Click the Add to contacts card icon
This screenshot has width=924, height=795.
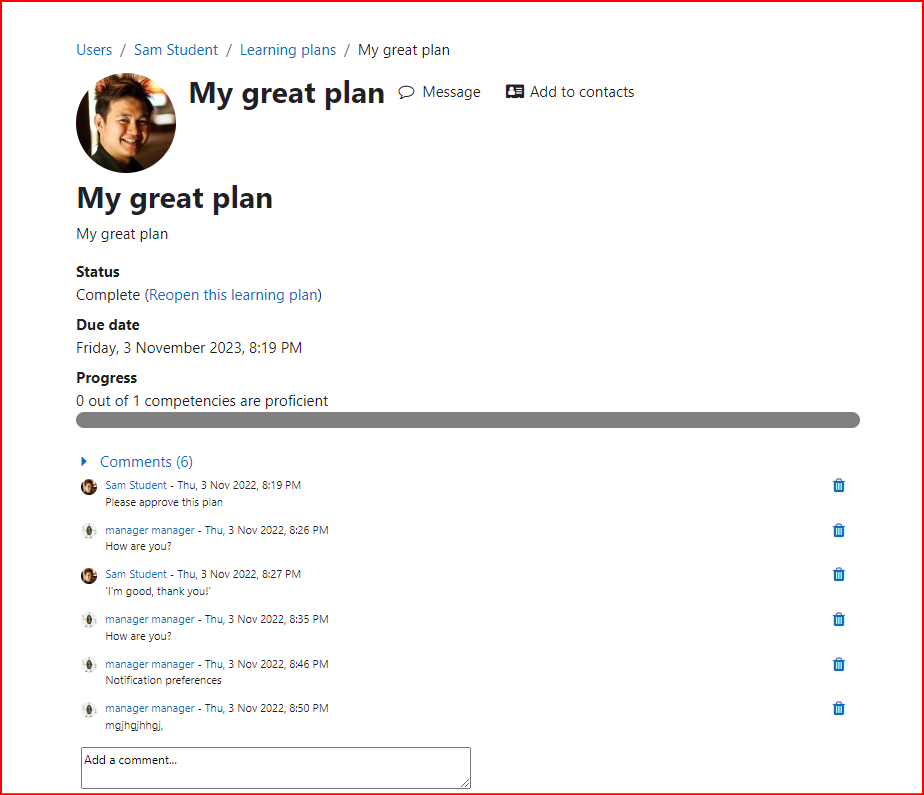[514, 91]
